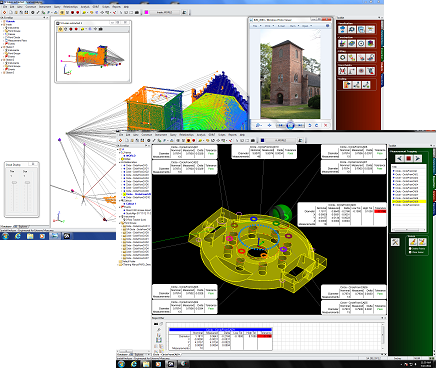Toggle the second checkbox under the broom icons
The image size is (439, 370).
(410, 252)
